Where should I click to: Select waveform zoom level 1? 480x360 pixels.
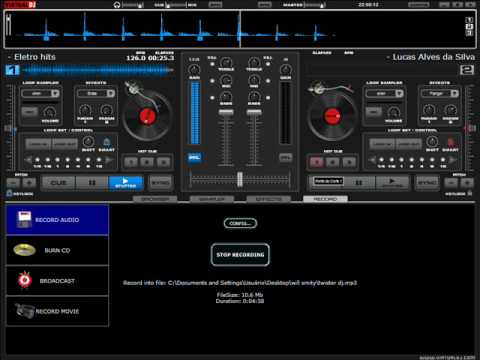coord(469,20)
